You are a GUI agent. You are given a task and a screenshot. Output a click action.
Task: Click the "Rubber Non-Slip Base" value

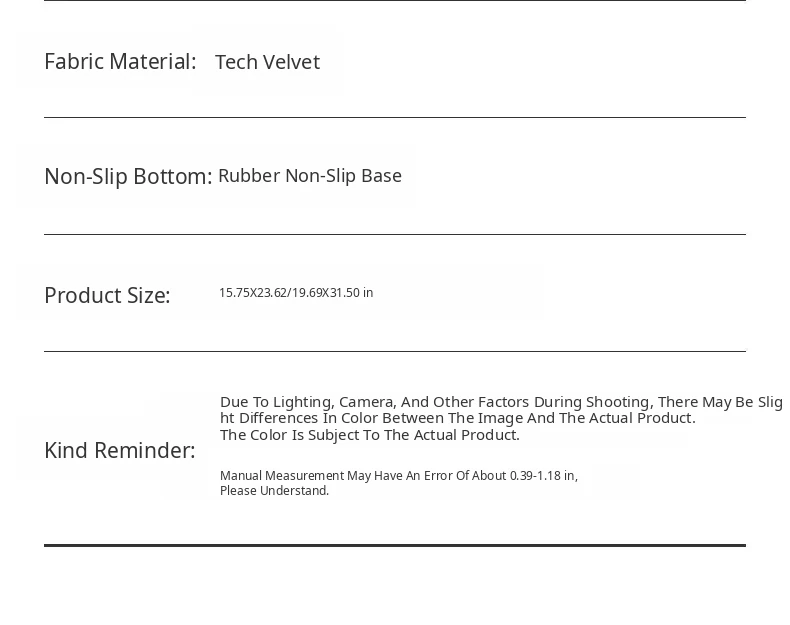[310, 176]
